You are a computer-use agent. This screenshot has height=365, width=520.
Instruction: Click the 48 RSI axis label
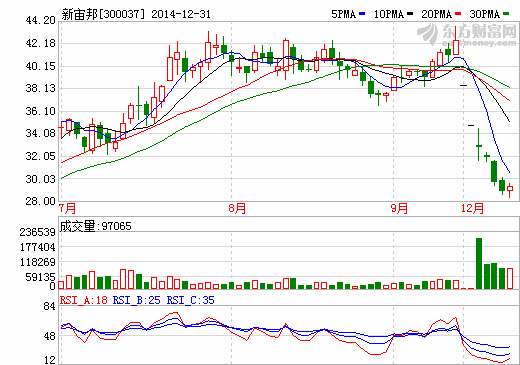click(x=49, y=336)
